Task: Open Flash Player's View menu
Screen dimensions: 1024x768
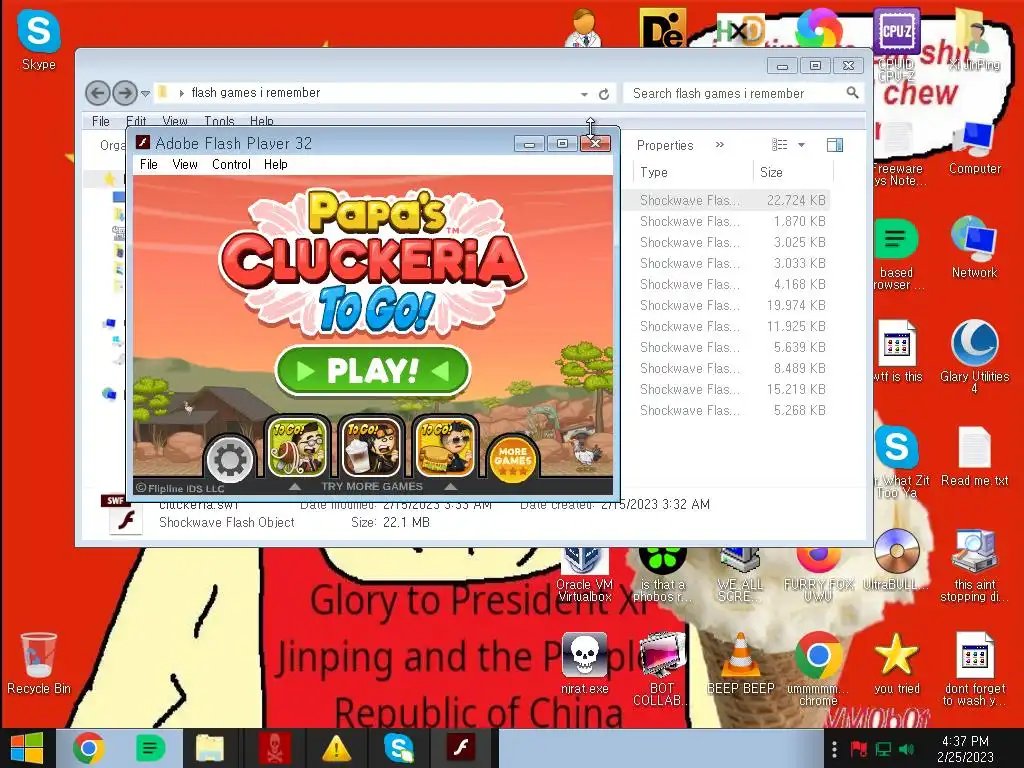Action: pos(185,165)
